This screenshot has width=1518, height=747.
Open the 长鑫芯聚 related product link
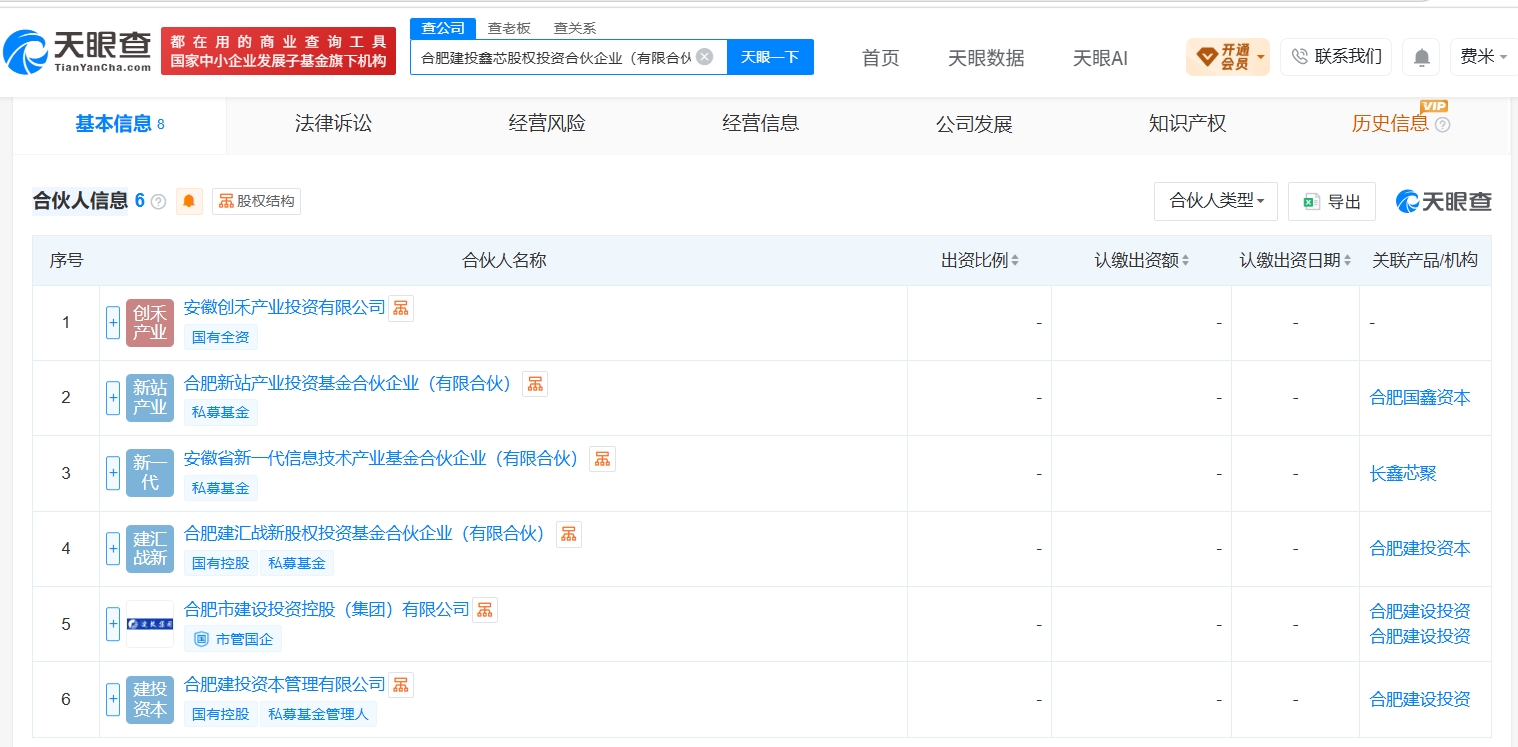point(1403,474)
